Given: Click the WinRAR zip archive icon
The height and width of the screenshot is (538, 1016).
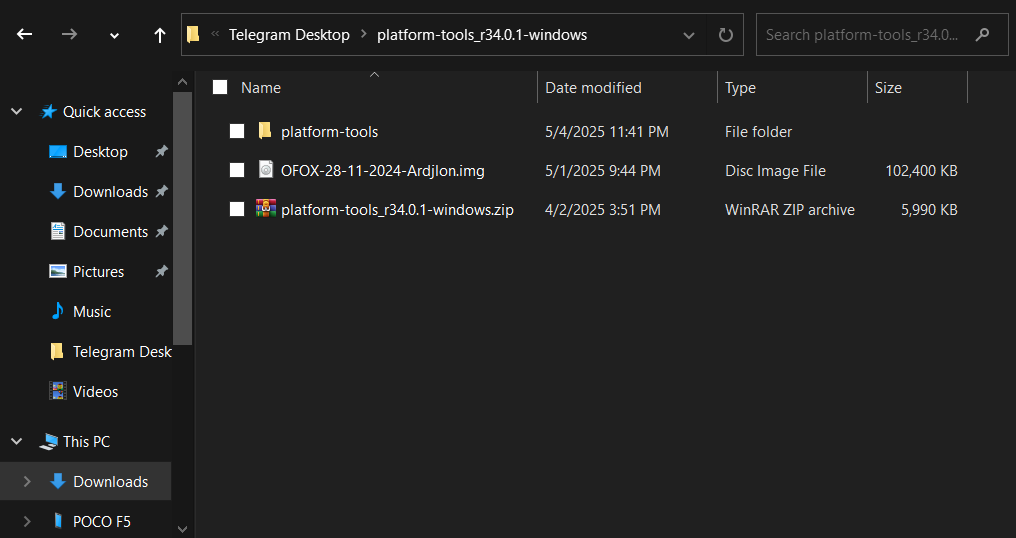Looking at the screenshot, I should coord(265,209).
